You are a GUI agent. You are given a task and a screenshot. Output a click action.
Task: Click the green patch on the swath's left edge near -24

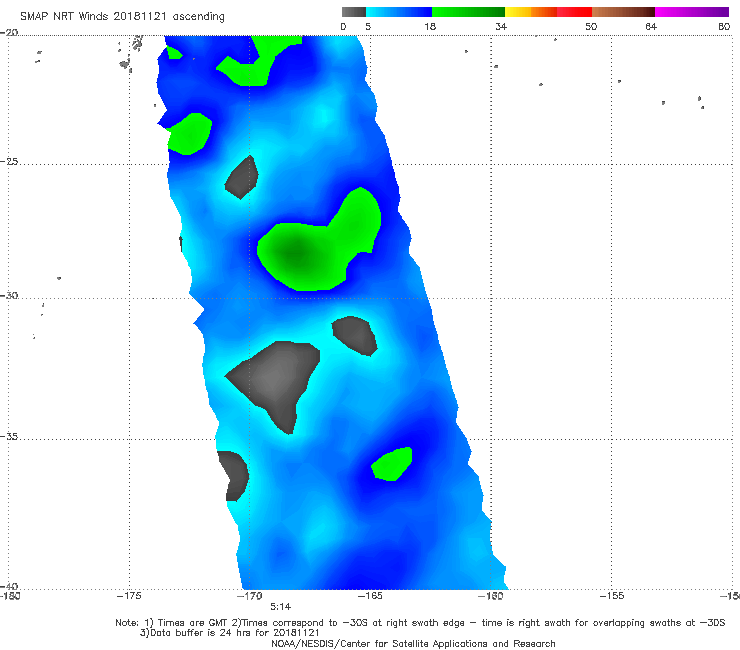(189, 134)
